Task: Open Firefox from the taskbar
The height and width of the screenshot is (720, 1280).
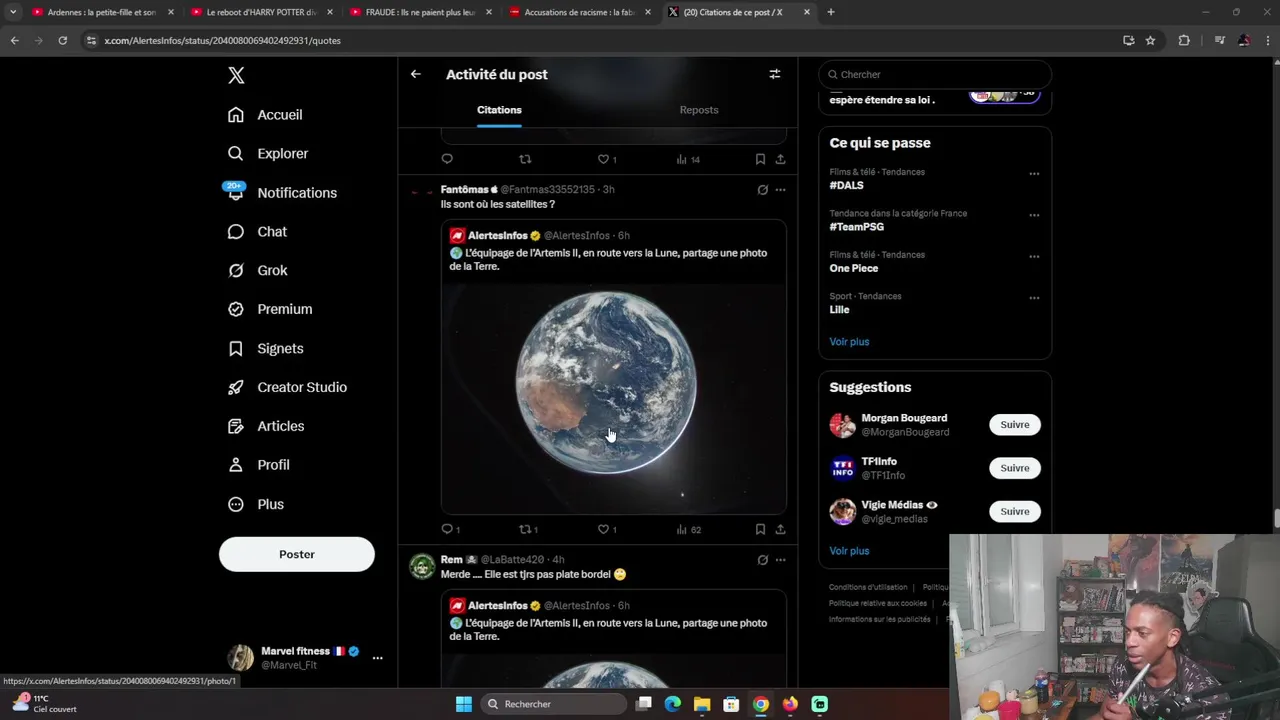Action: pos(790,704)
